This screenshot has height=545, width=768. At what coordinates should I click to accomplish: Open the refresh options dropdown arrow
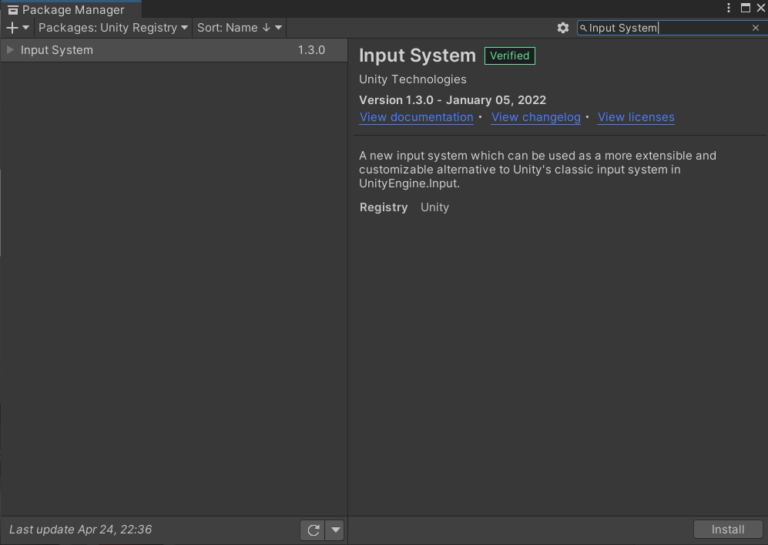[336, 530]
